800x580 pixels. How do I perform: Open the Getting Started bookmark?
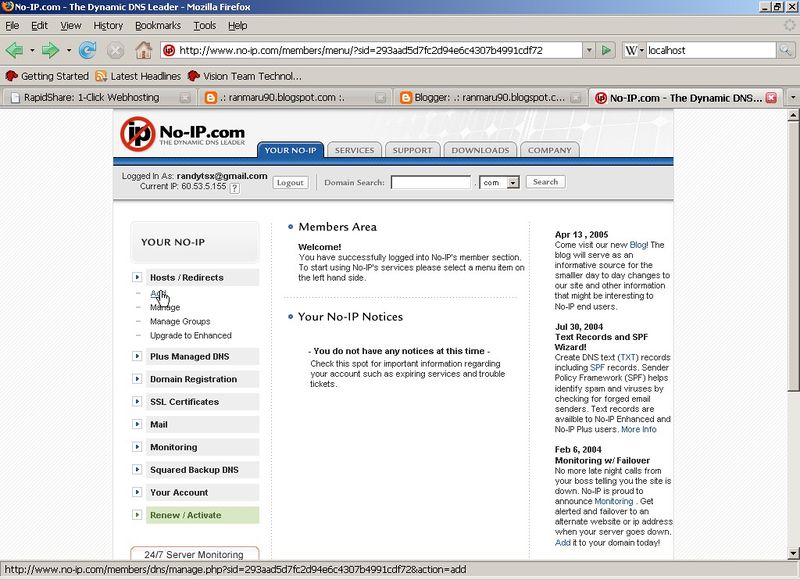pyautogui.click(x=47, y=76)
